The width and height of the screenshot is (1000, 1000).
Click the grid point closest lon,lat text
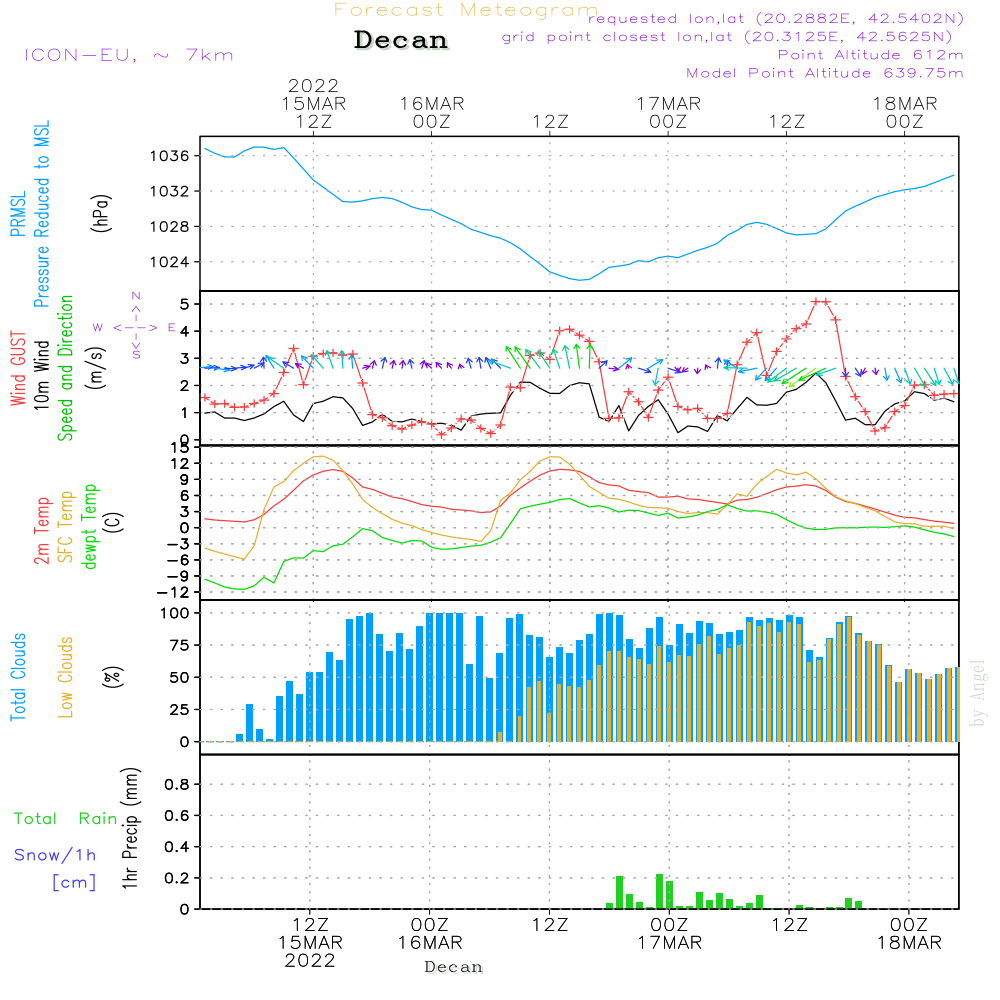727,37
